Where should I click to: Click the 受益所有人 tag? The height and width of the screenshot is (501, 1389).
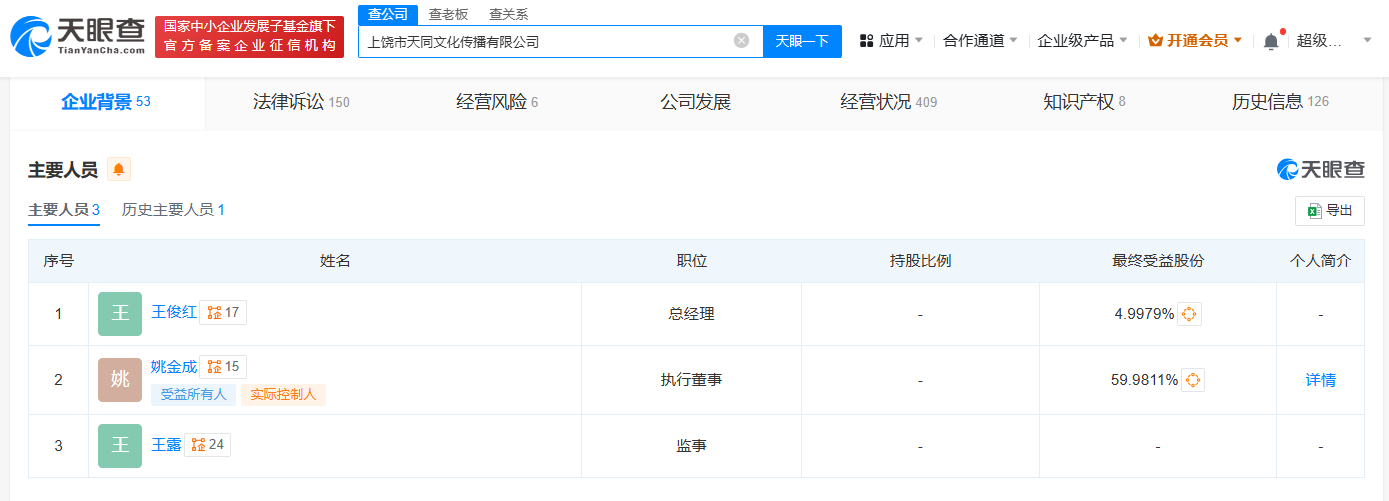coord(194,394)
